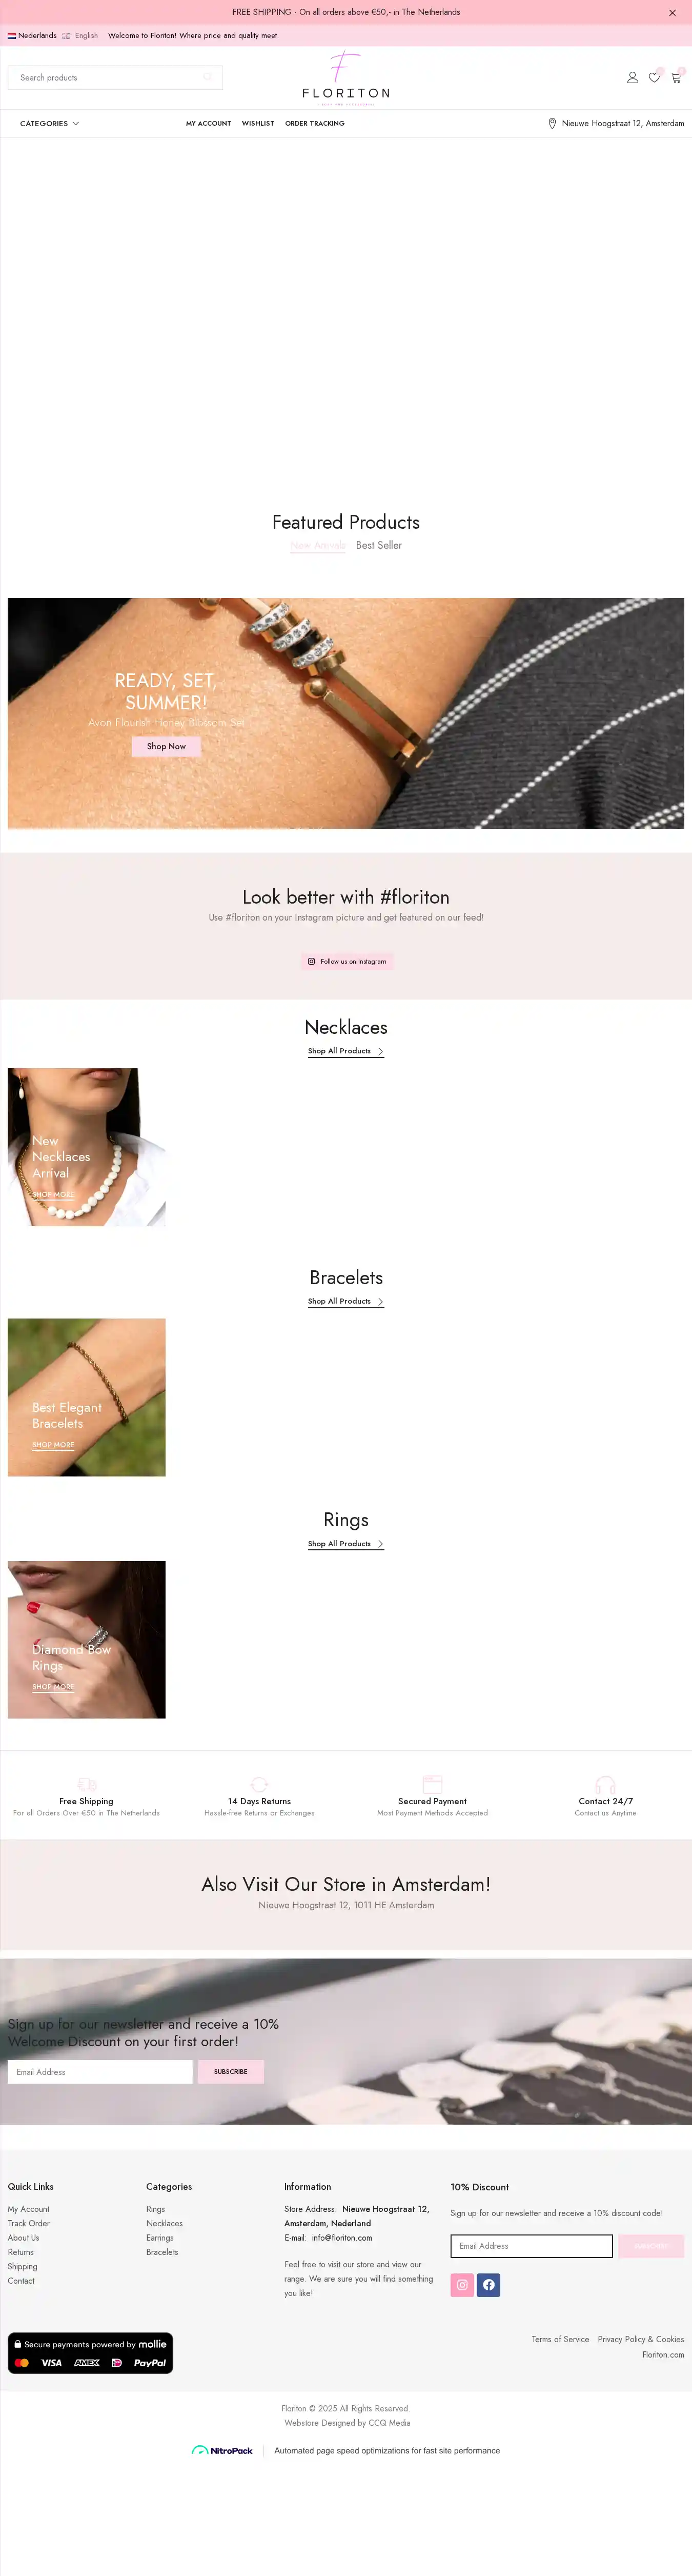
Task: Expand Shop All Products under Rings
Action: tap(346, 1544)
